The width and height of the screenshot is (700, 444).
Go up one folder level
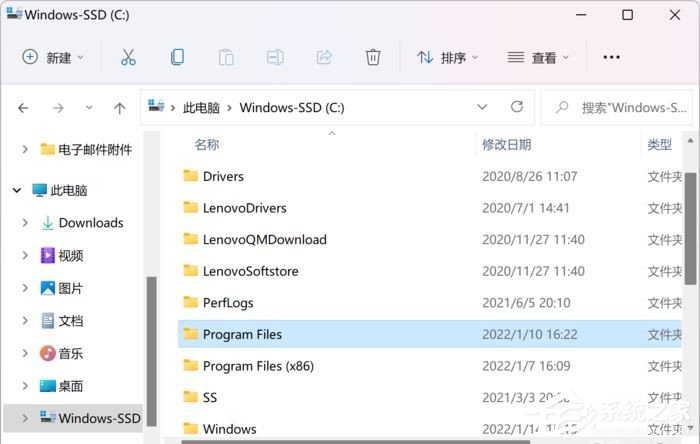[120, 108]
